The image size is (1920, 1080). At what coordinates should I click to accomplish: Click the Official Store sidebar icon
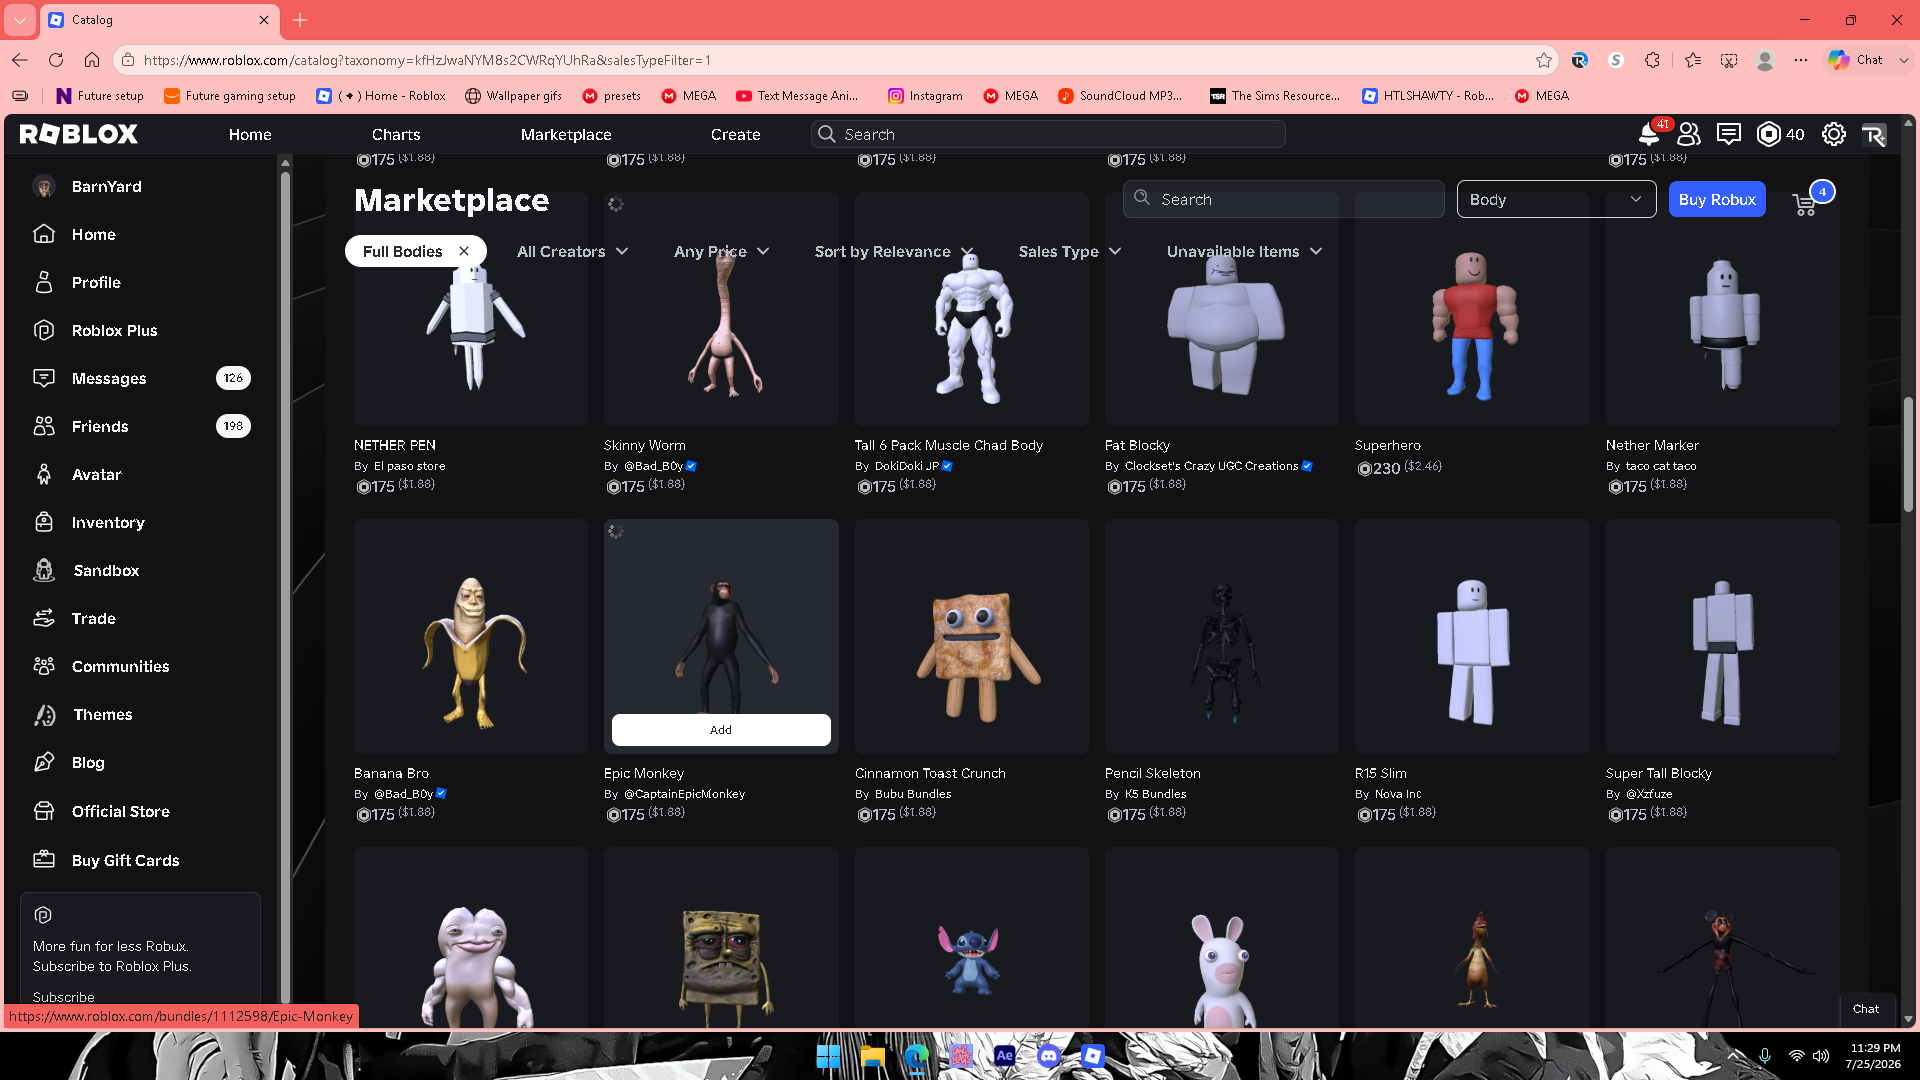[44, 811]
